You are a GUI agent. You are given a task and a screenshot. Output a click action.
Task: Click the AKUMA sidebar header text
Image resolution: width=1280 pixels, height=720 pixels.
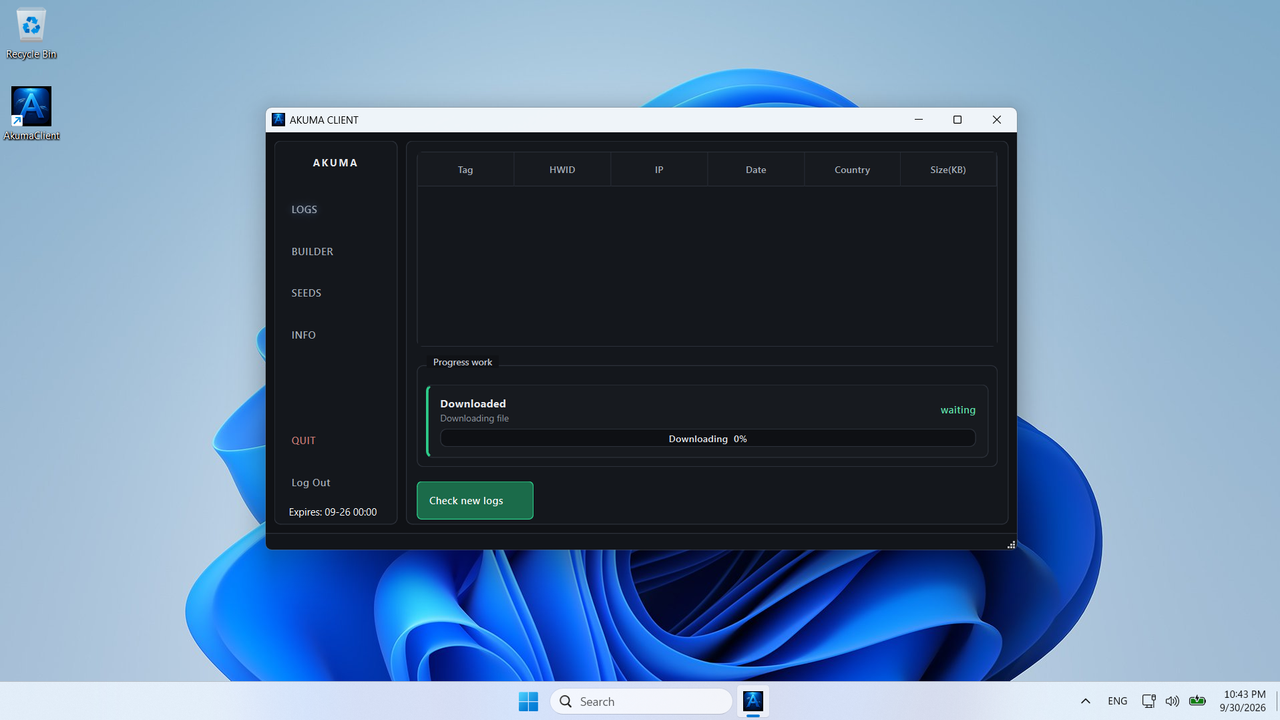(335, 163)
